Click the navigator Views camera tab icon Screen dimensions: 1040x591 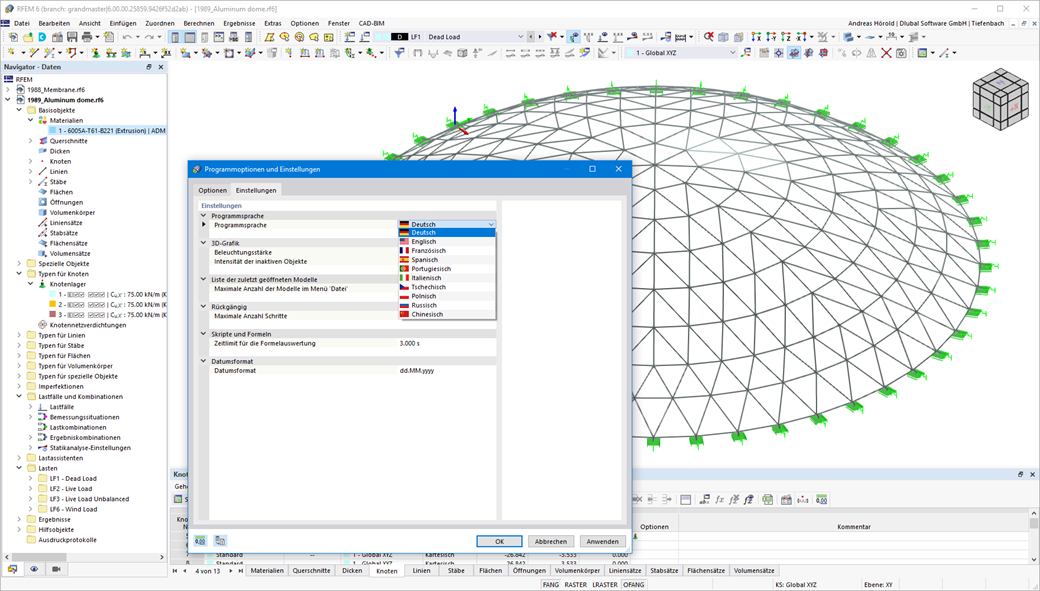tap(56, 569)
